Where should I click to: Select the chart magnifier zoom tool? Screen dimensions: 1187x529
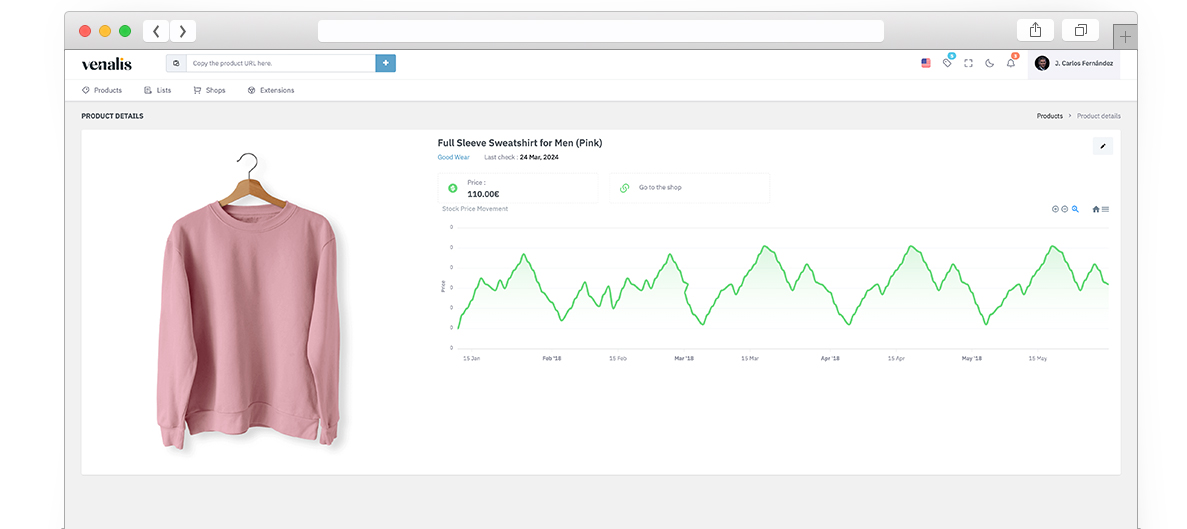[1076, 209]
